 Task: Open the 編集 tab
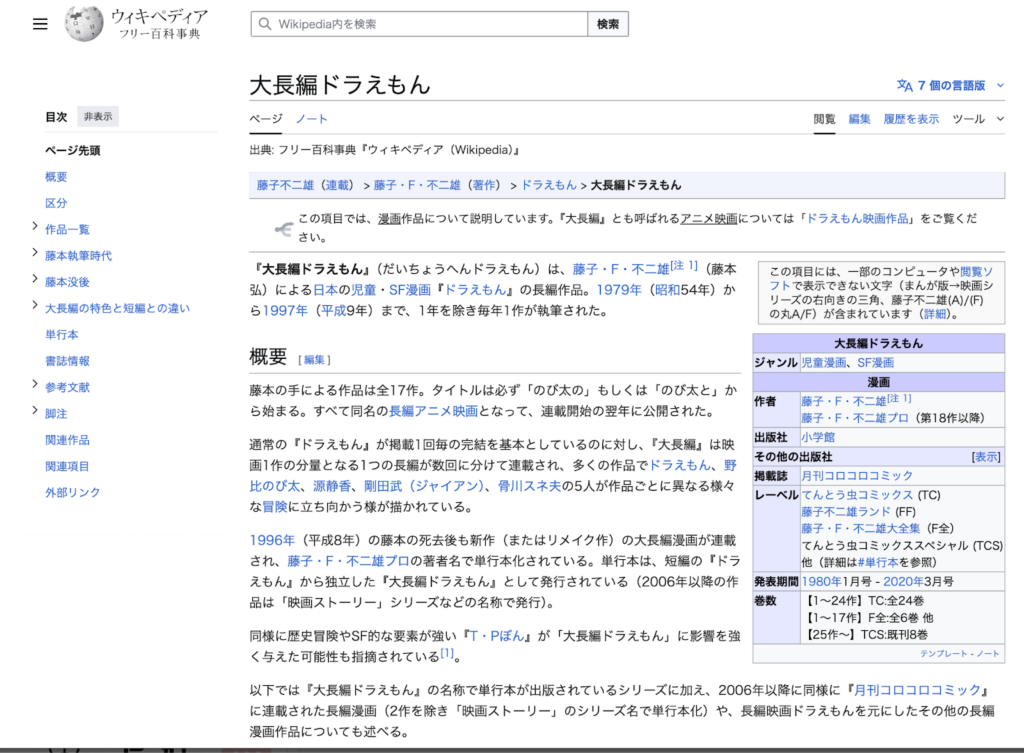(859, 119)
